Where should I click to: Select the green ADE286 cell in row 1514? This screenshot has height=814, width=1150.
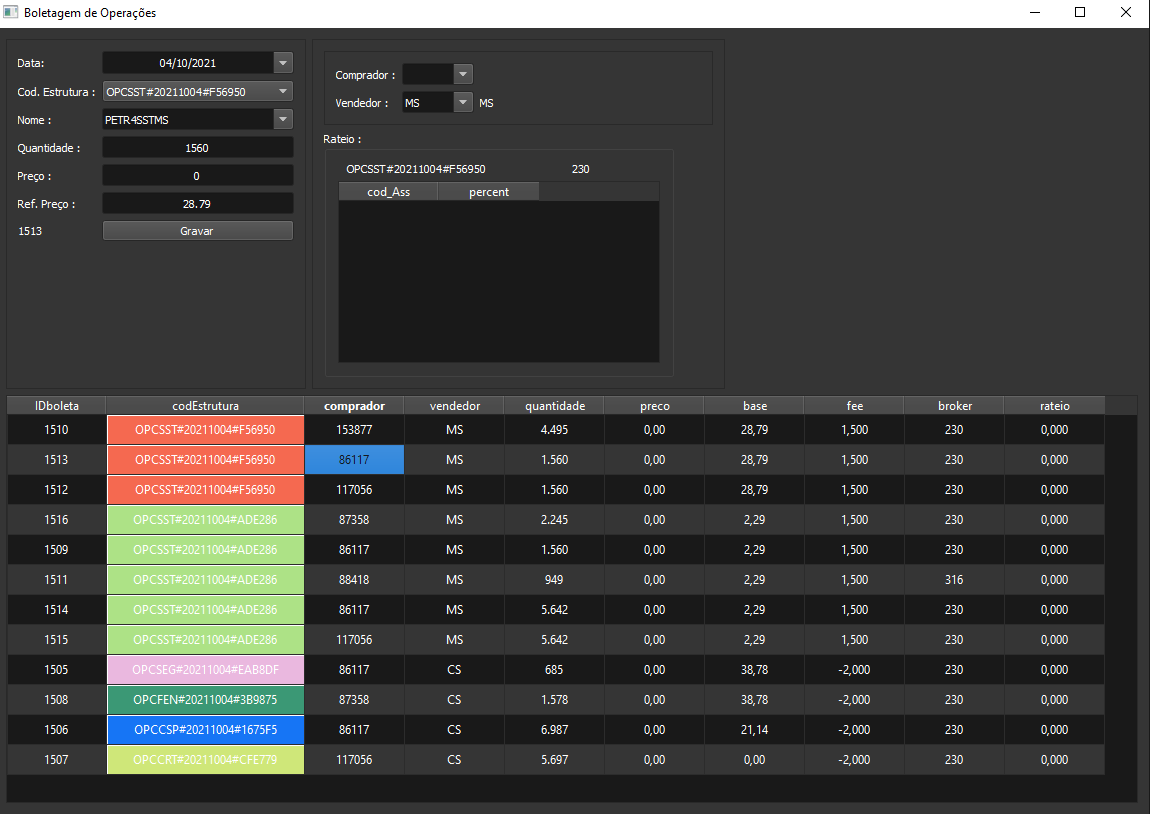tap(205, 610)
